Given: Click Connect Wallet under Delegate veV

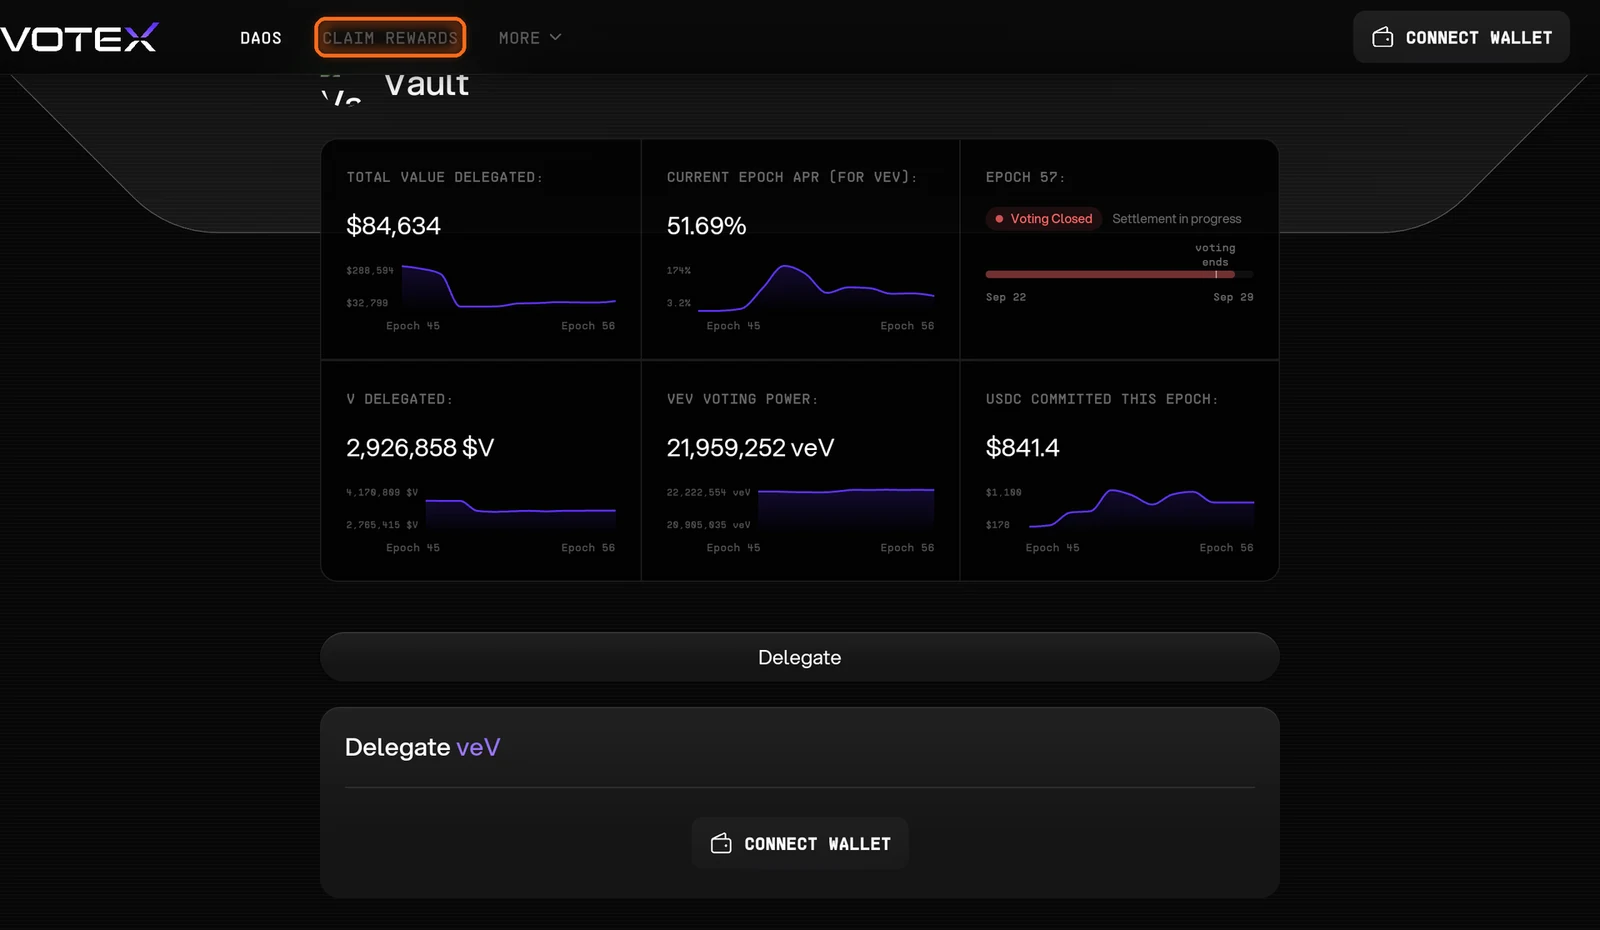Looking at the screenshot, I should [800, 843].
